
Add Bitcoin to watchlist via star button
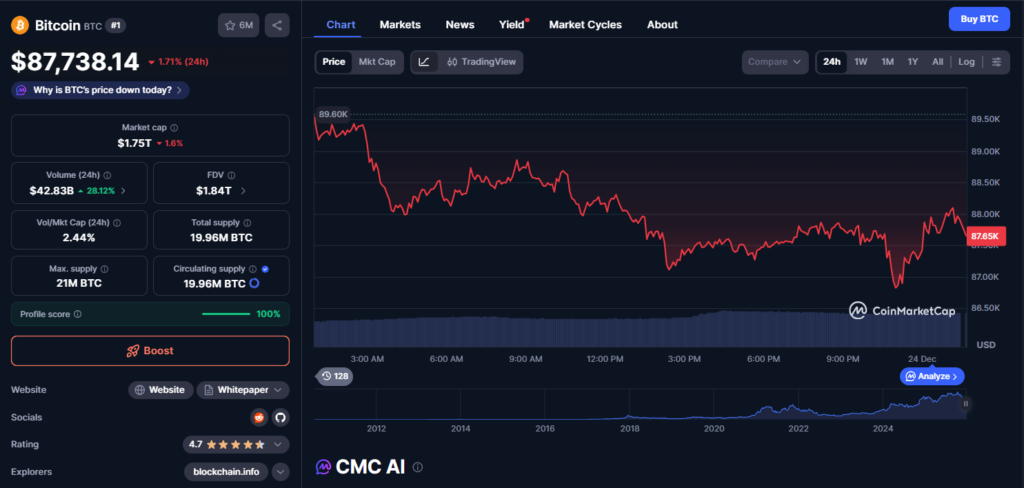[237, 25]
